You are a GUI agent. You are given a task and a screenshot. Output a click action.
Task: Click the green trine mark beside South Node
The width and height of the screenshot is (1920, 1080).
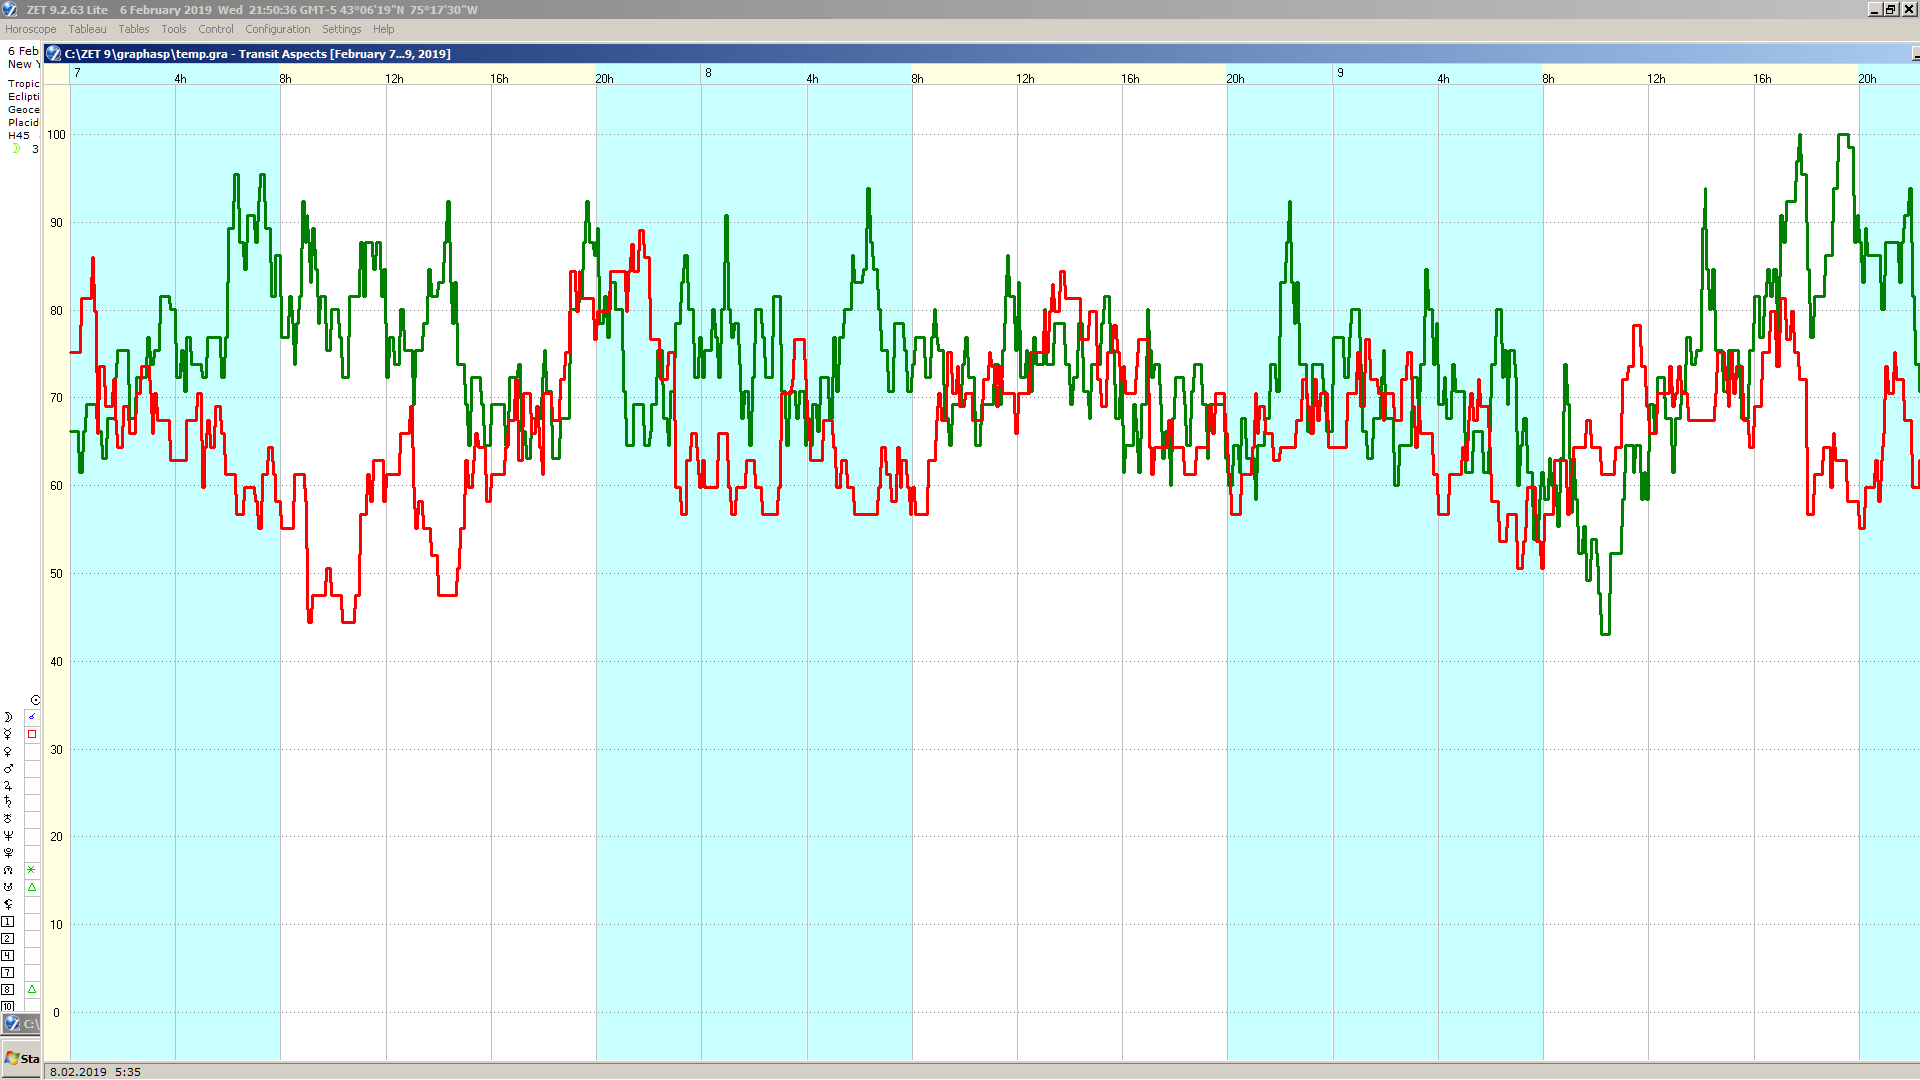click(x=32, y=887)
